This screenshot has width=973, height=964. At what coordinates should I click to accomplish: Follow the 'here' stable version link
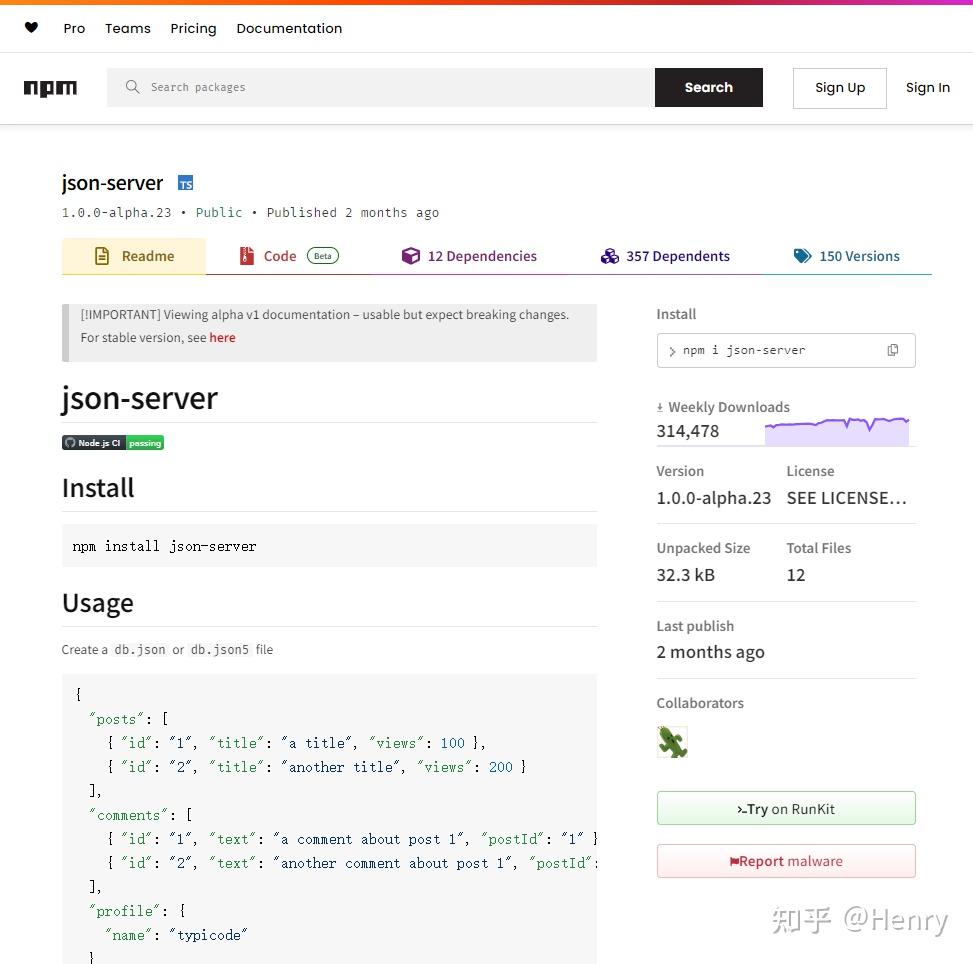coord(222,337)
